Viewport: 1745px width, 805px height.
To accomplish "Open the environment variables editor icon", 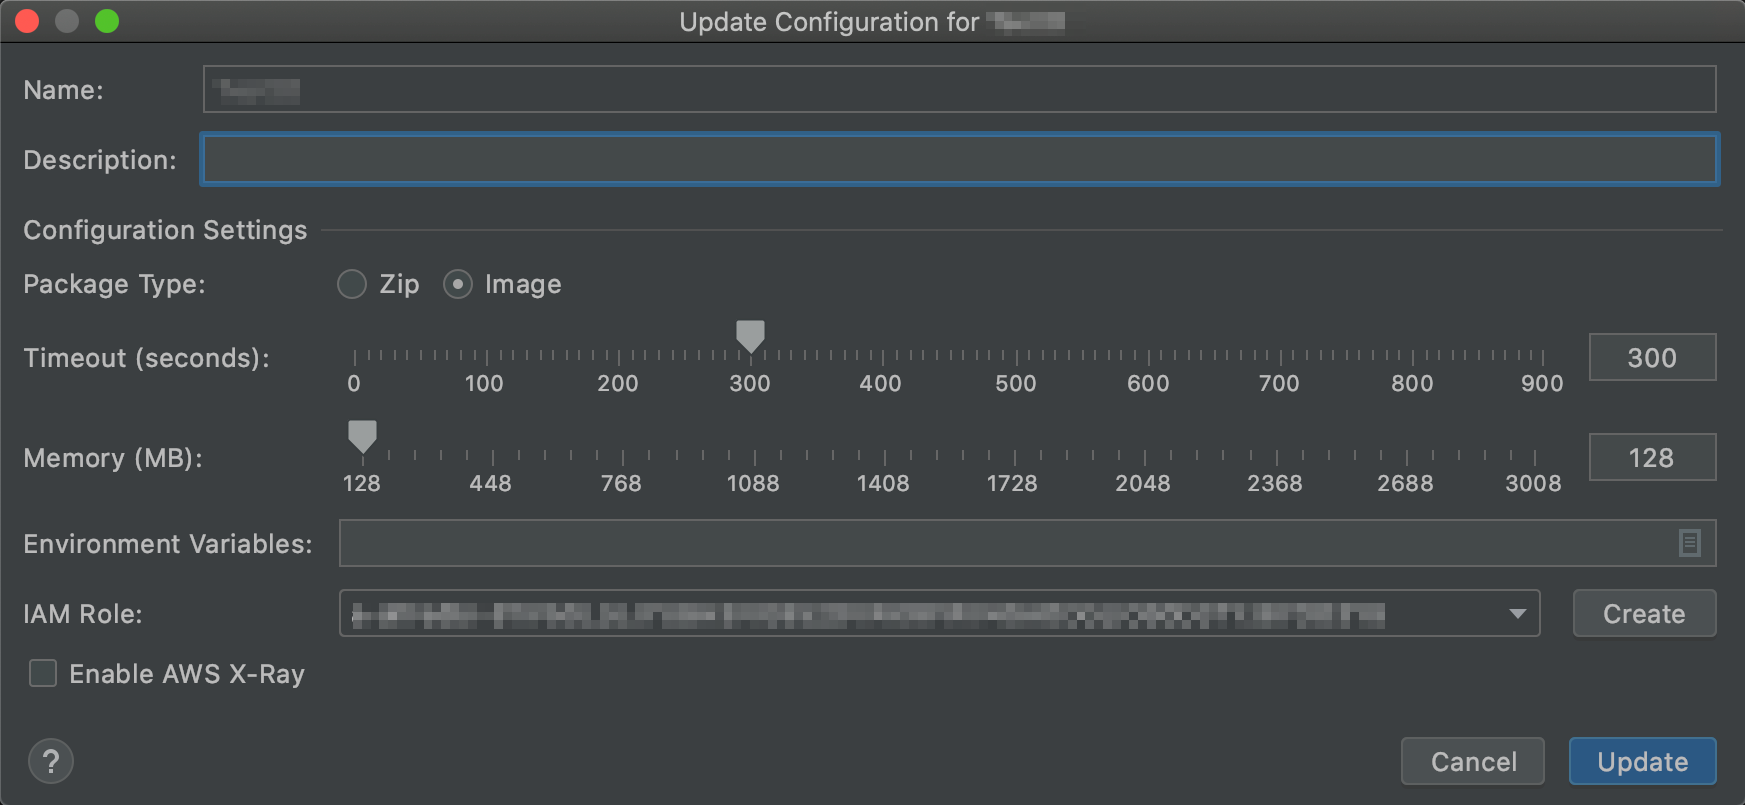I will point(1689,543).
